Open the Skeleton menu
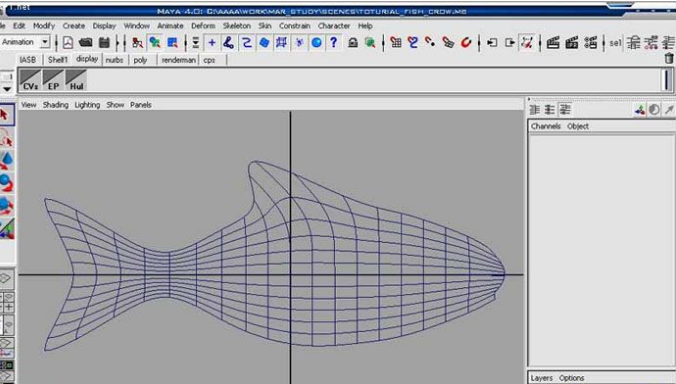 (237, 26)
